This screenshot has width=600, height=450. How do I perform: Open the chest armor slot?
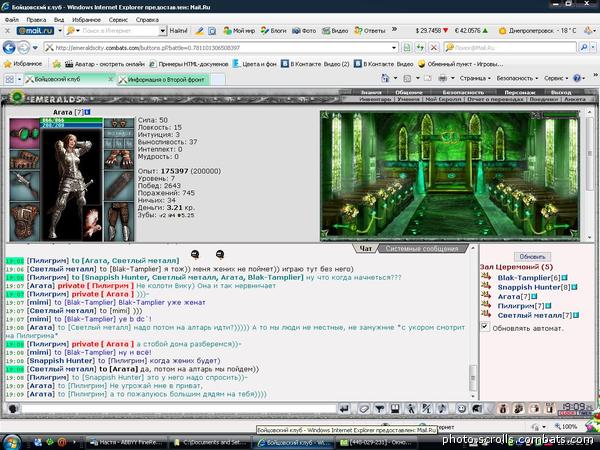click(x=24, y=222)
